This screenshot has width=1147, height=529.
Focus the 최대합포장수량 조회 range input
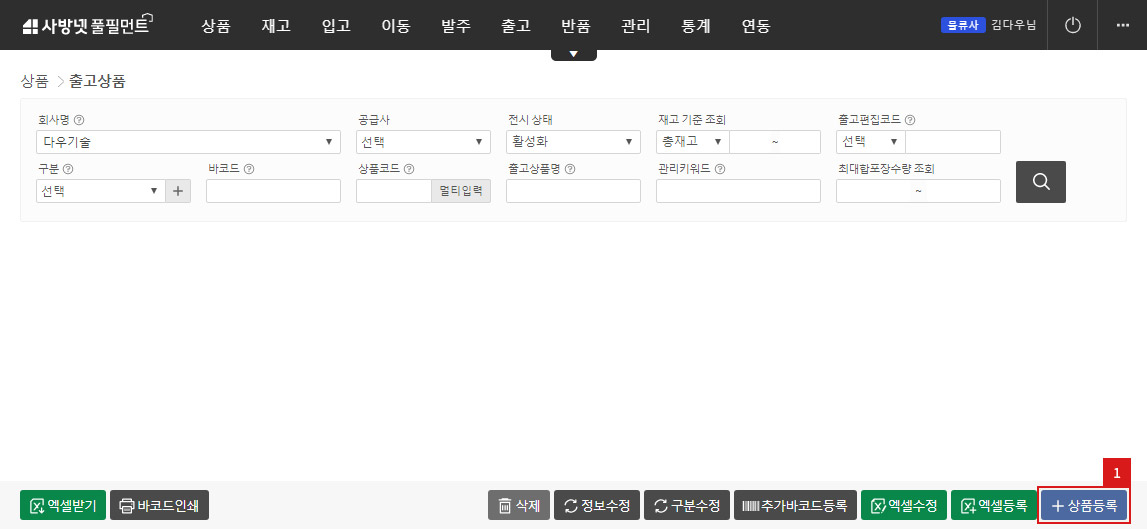point(918,191)
